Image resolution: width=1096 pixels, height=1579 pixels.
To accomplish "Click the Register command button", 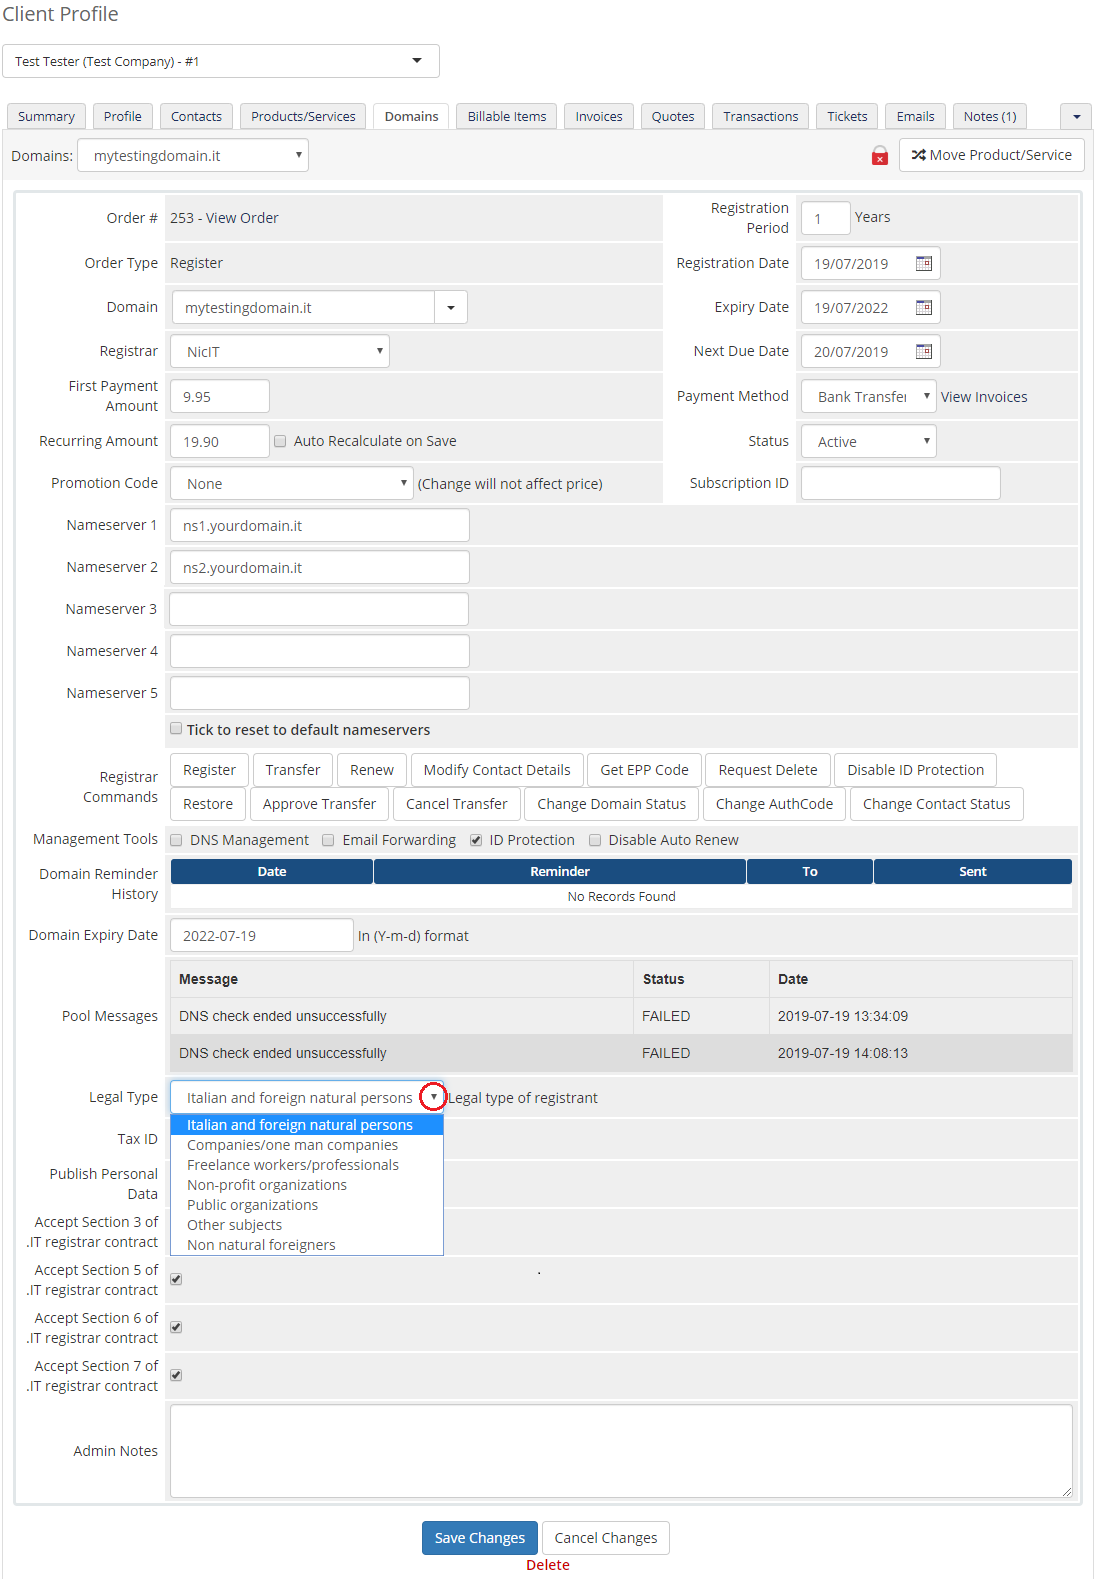I will (209, 770).
